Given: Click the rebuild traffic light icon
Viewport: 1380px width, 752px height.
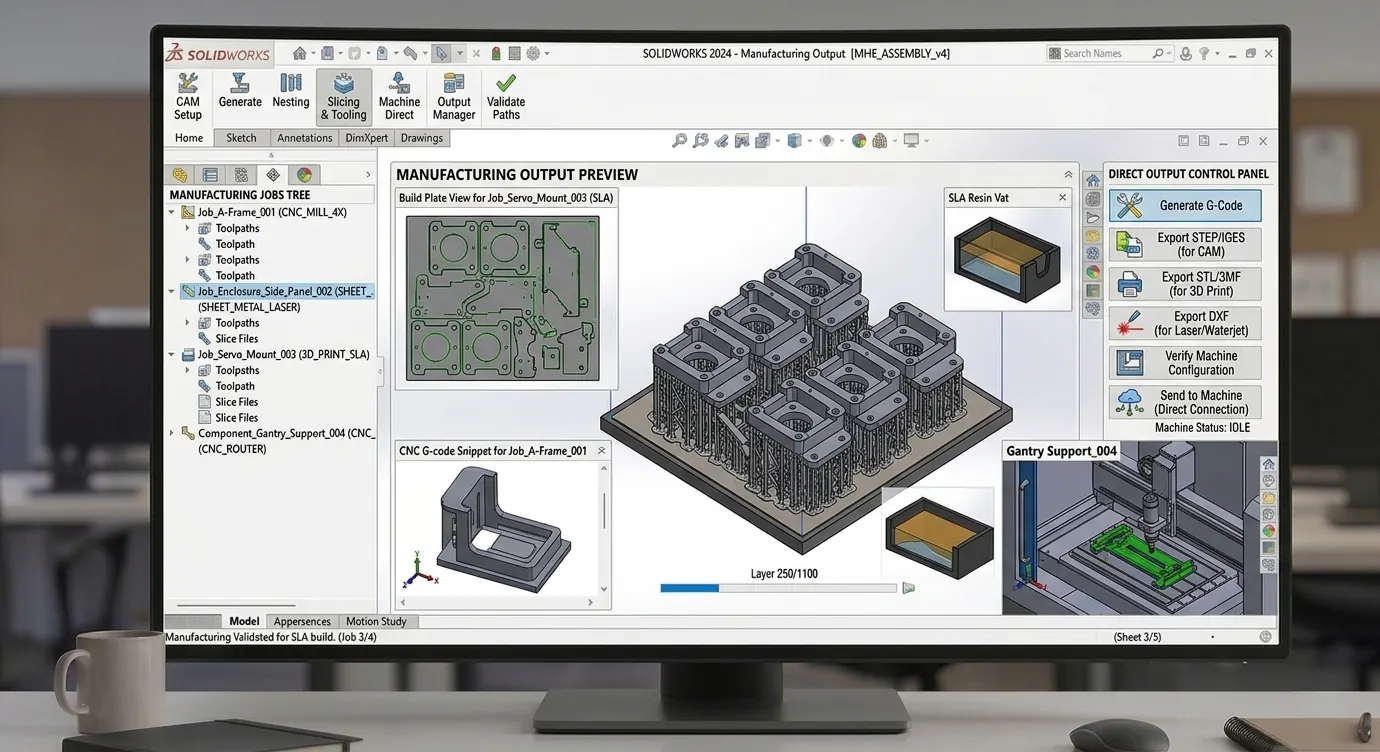Looking at the screenshot, I should coord(495,53).
